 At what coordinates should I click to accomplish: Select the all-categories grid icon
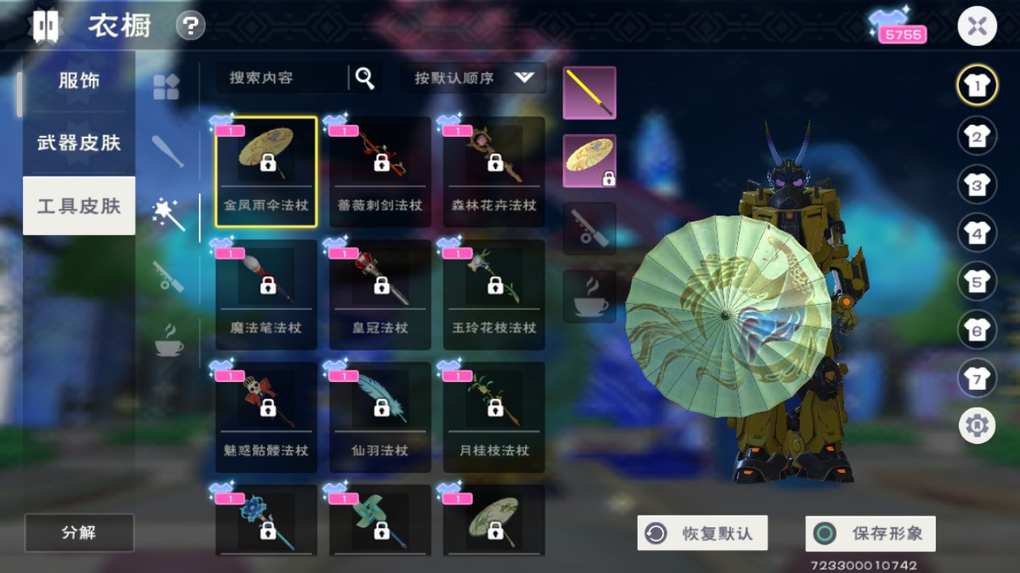(166, 87)
